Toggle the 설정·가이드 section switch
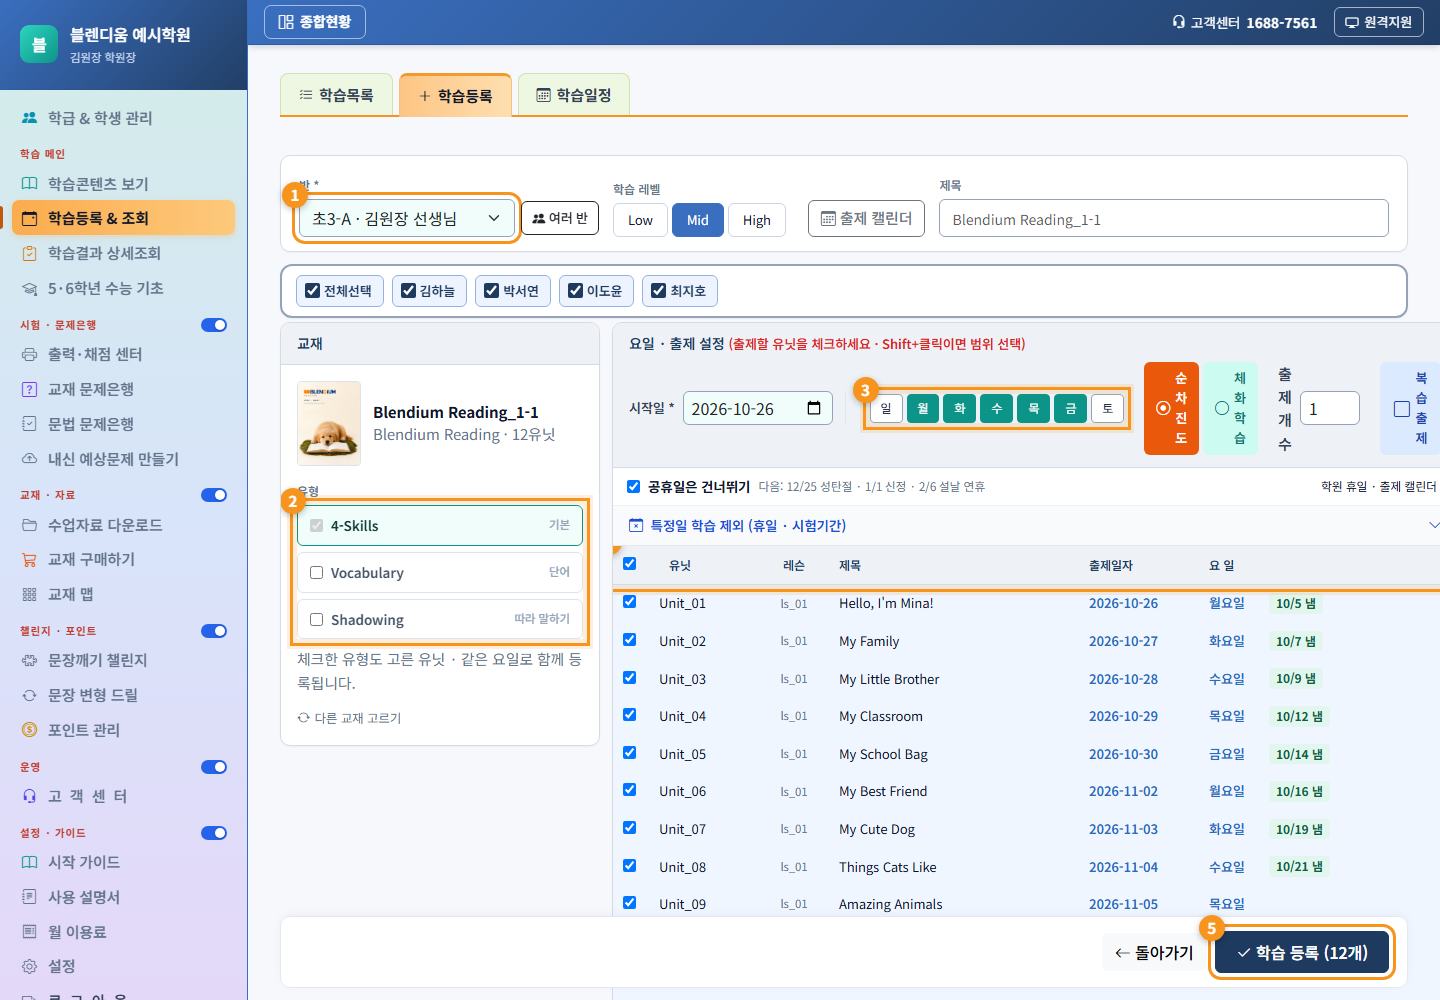 pos(214,833)
